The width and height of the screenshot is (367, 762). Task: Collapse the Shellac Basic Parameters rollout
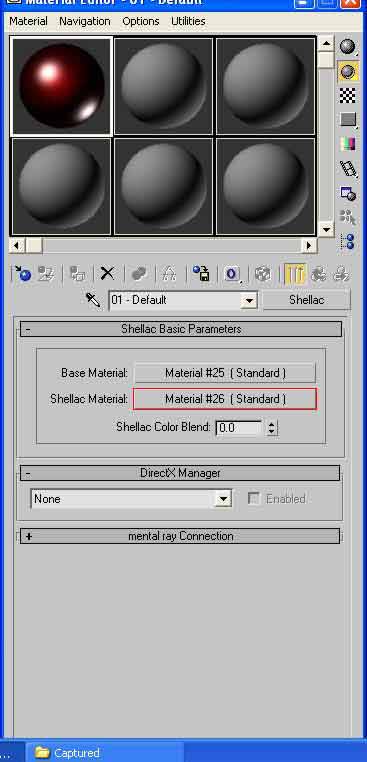pyautogui.click(x=180, y=329)
